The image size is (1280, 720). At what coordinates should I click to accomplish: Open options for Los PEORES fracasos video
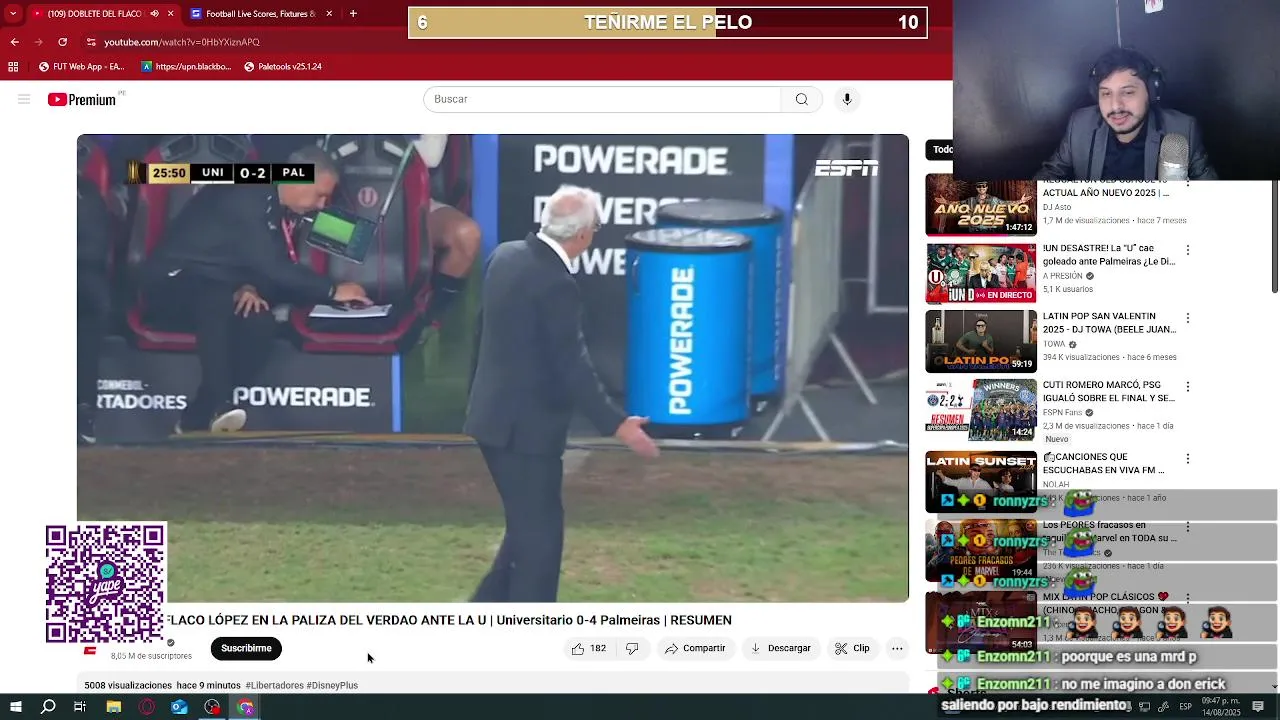pyautogui.click(x=1188, y=527)
